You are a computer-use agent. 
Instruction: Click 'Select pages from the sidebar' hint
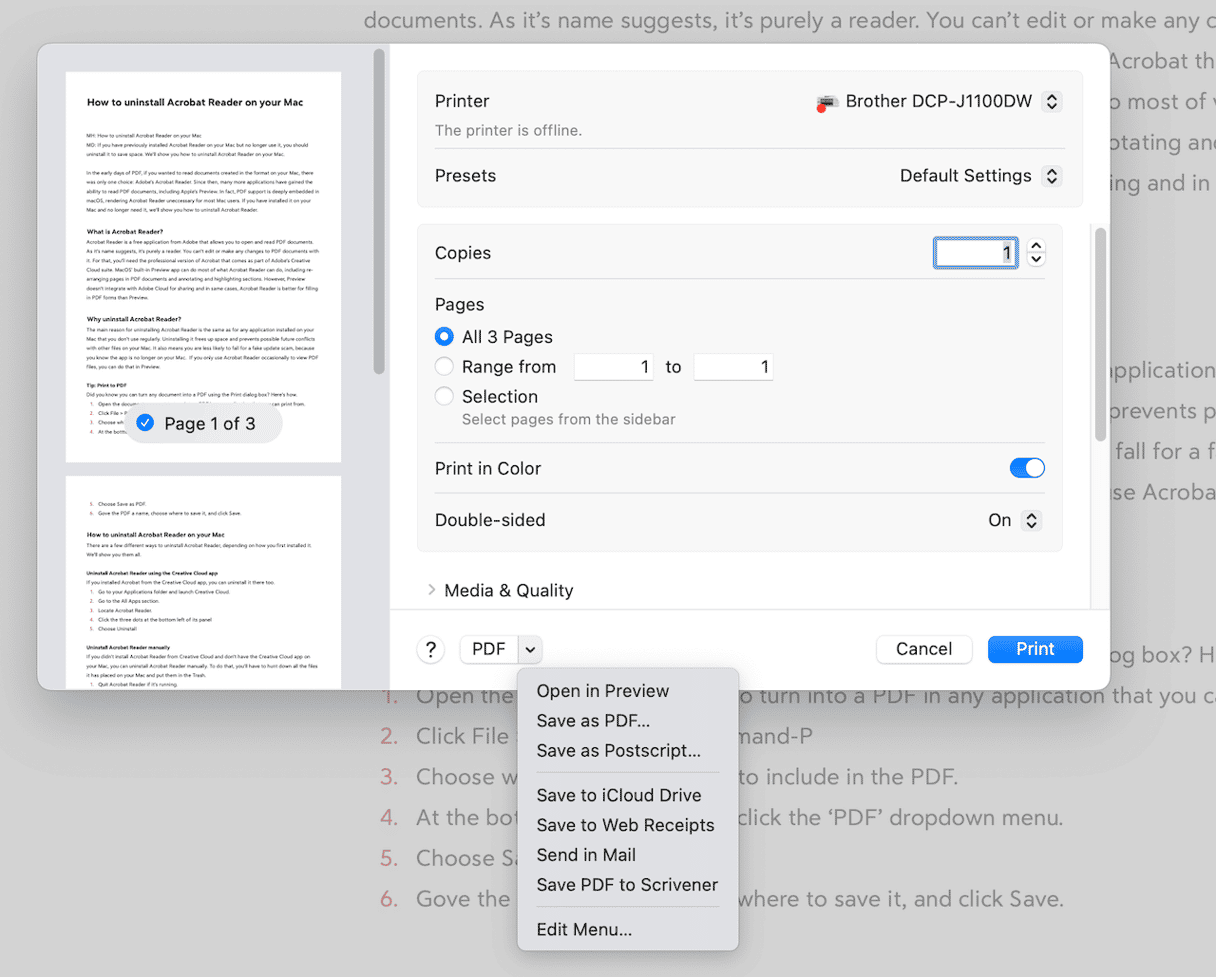(568, 419)
